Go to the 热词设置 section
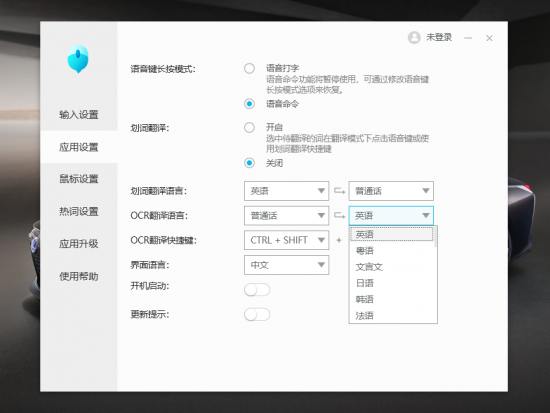This screenshot has height=413, width=550. pyautogui.click(x=79, y=212)
